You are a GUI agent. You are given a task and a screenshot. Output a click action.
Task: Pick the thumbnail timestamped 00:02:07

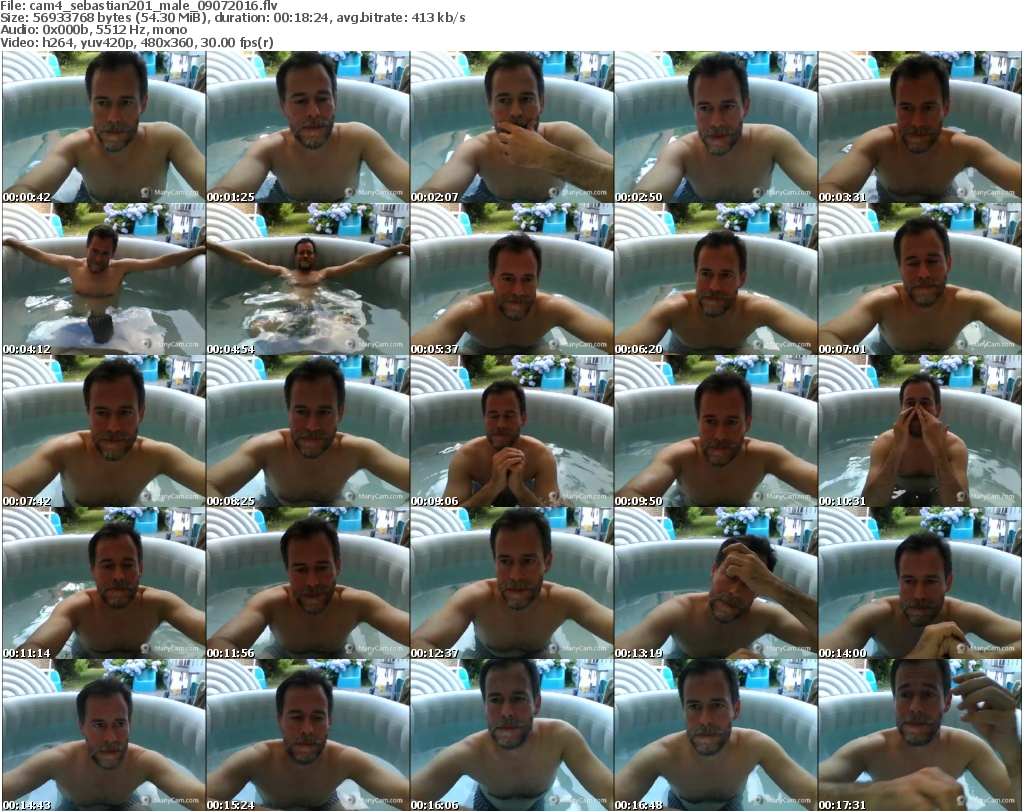511,127
